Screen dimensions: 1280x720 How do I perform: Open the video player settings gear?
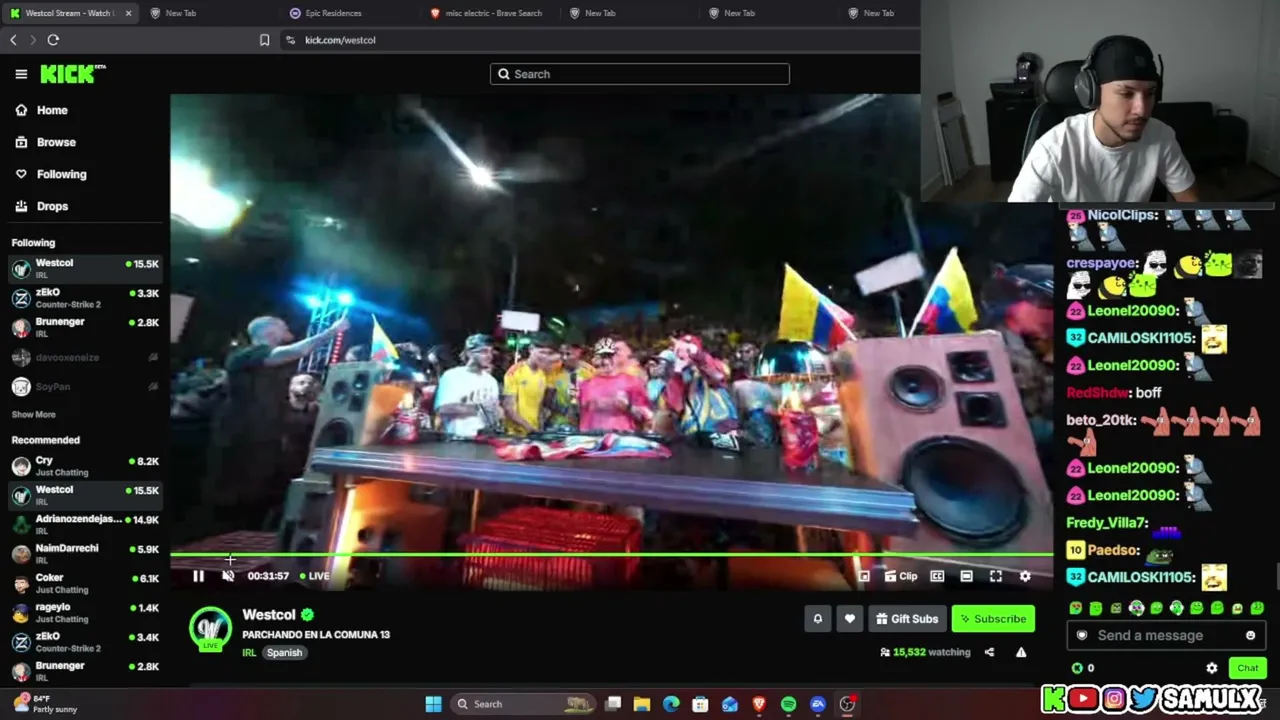click(x=1025, y=576)
